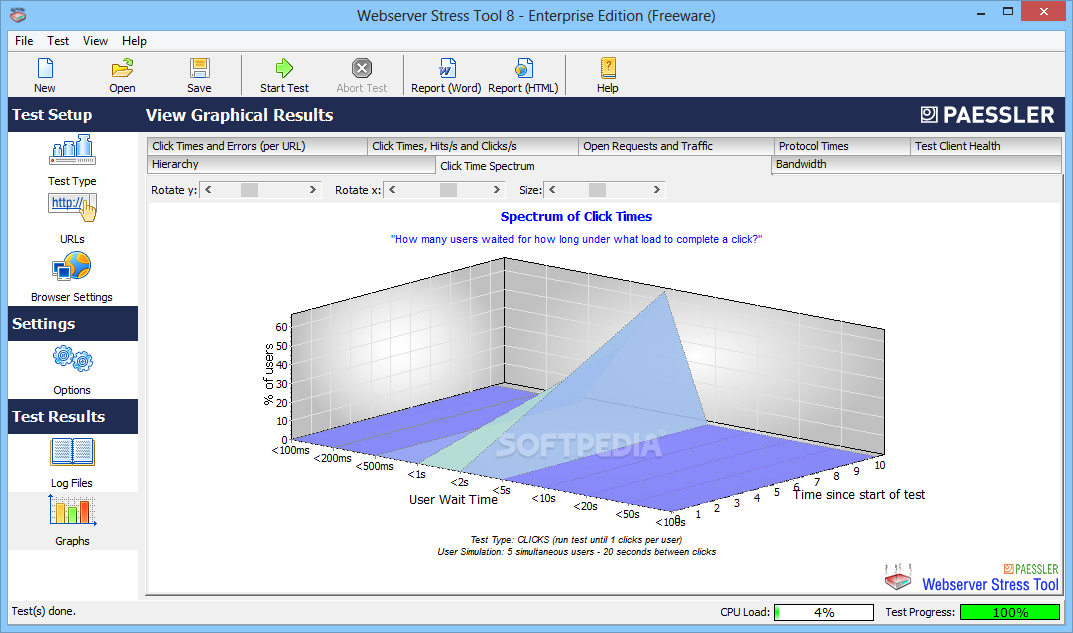Open the View menu
The height and width of the screenshot is (633, 1073).
[95, 41]
